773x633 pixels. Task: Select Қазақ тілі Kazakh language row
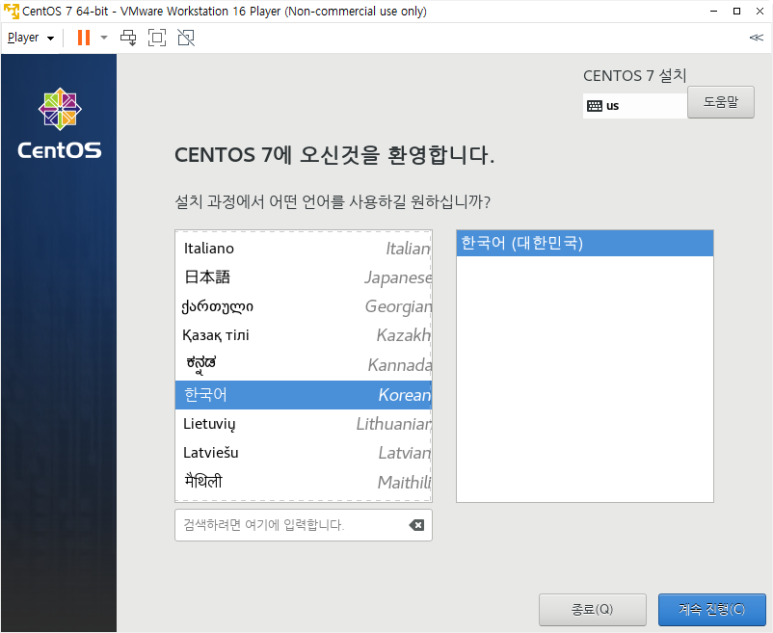303,335
